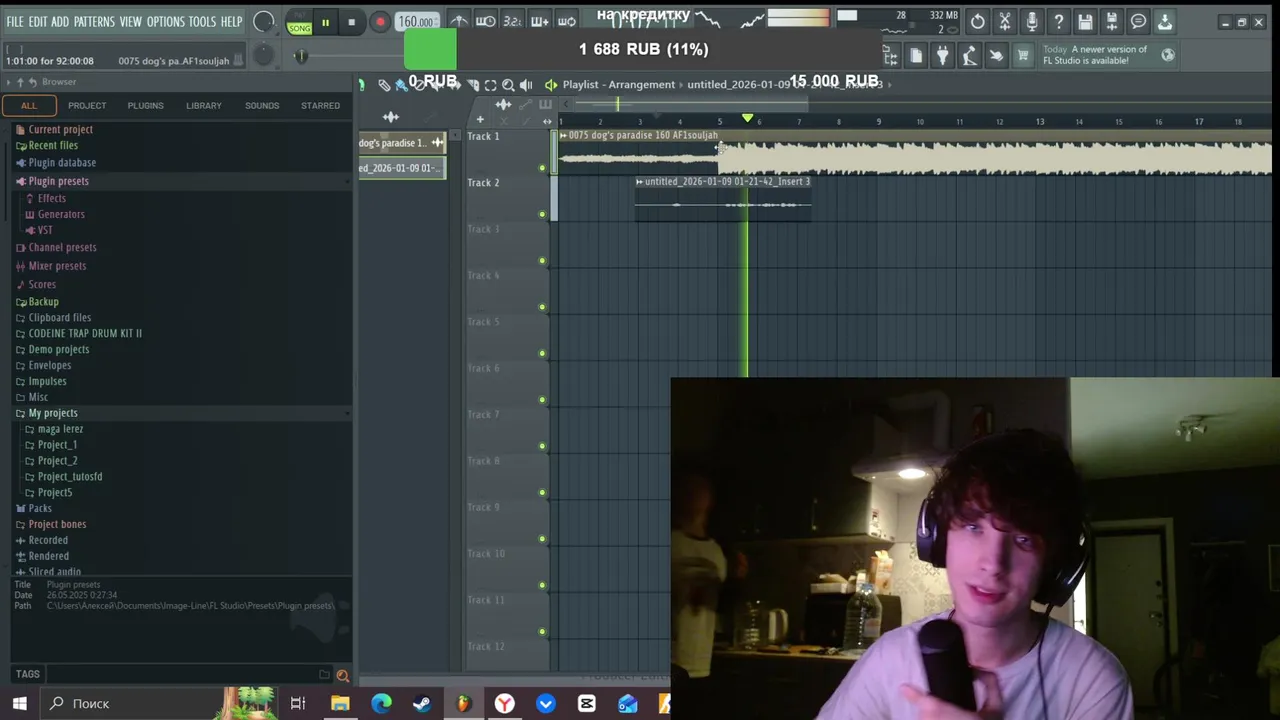This screenshot has width=1280, height=720.
Task: Click the one-click audio recording microphone icon
Action: [1032, 21]
